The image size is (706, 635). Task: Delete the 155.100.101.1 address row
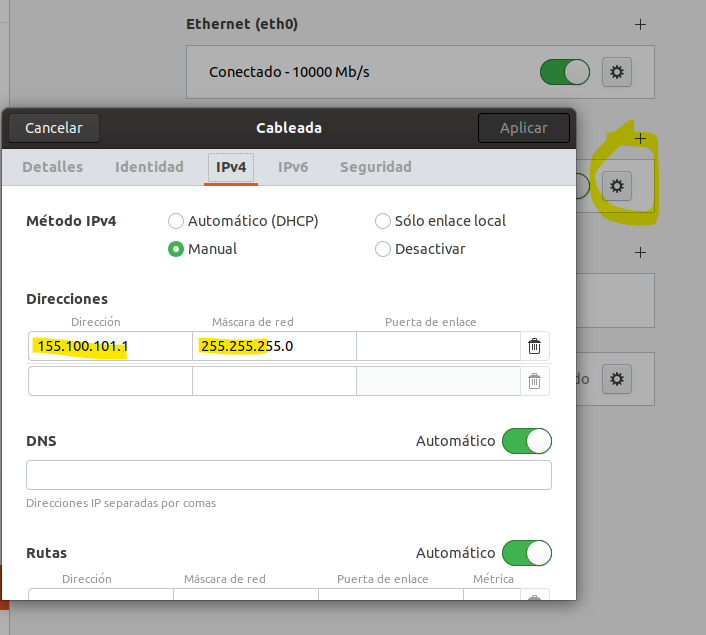tap(534, 346)
